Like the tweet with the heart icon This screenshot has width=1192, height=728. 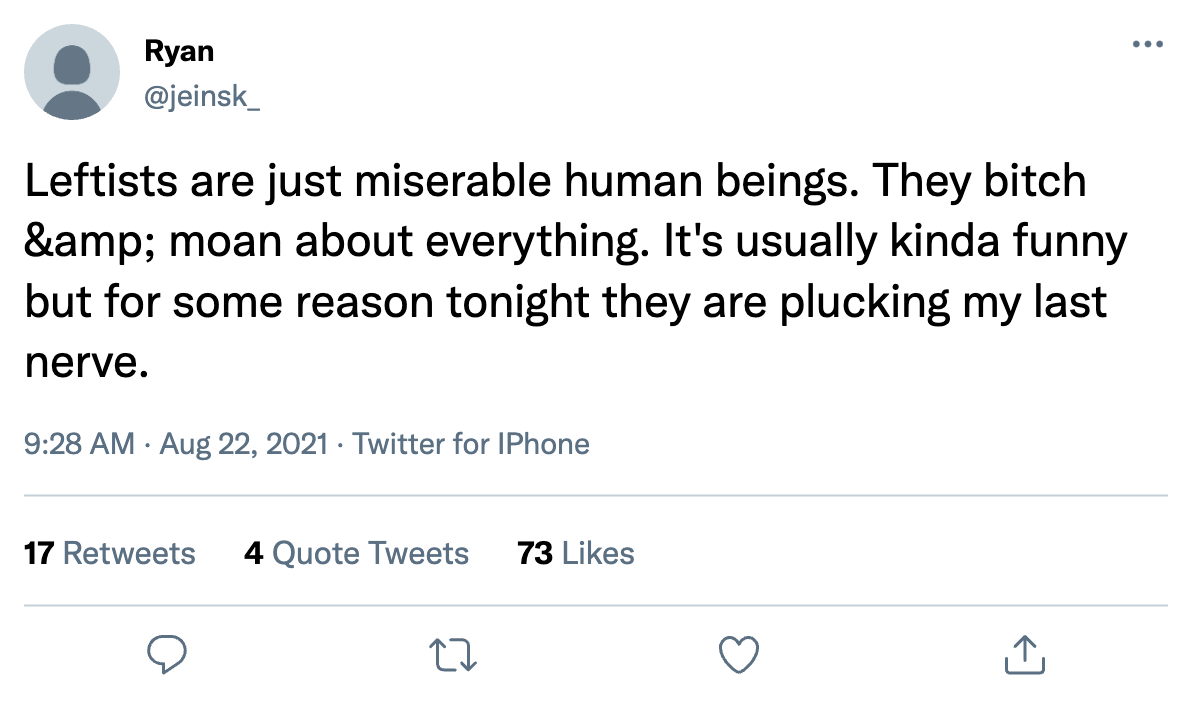point(740,655)
